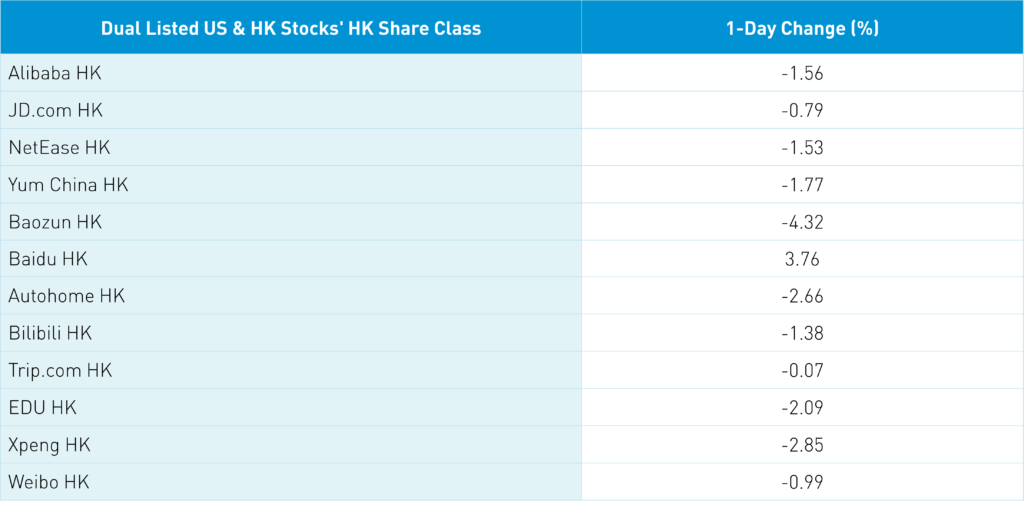Click the -2.85 value for Xpeng
1024x505 pixels.
click(802, 444)
